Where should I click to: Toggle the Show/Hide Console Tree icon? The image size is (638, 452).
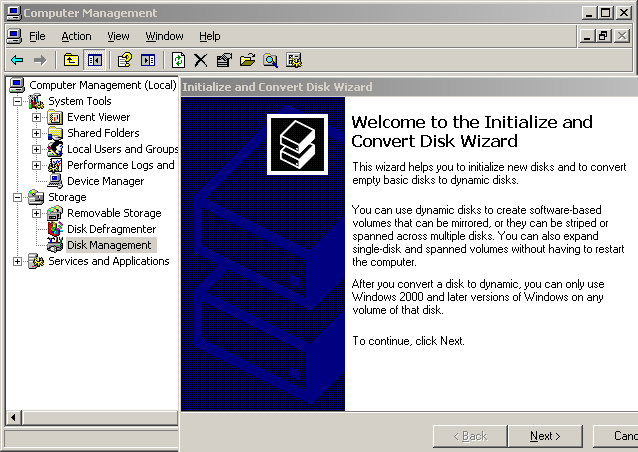tap(94, 61)
